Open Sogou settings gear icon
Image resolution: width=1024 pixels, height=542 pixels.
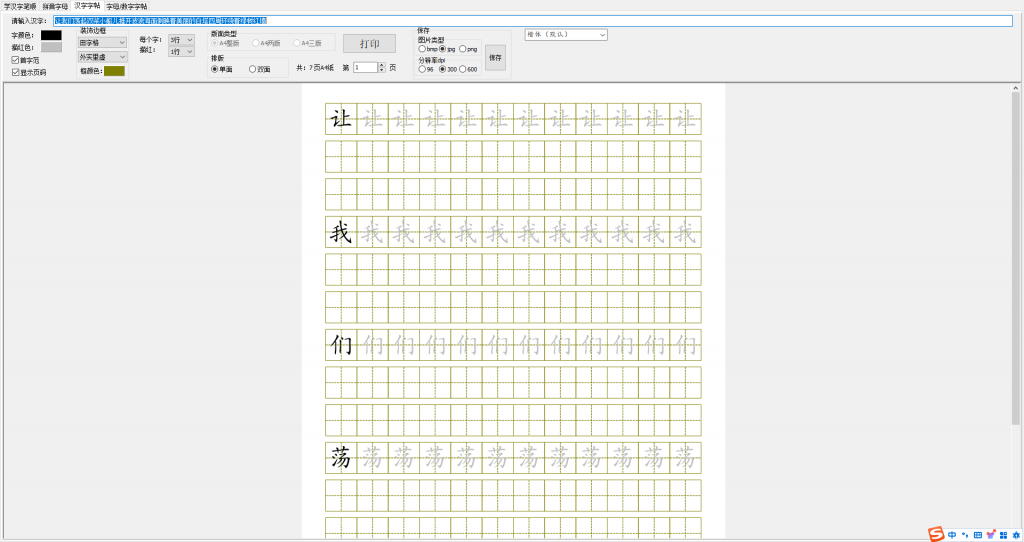pos(1014,533)
